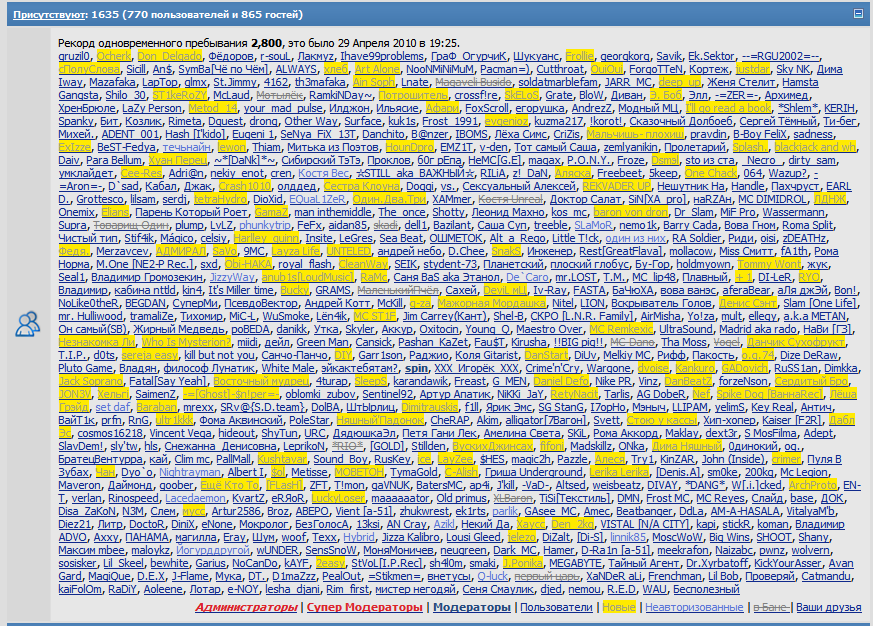
Task: Open the Jim Carrey(Кант) profile
Action: (x=445, y=316)
